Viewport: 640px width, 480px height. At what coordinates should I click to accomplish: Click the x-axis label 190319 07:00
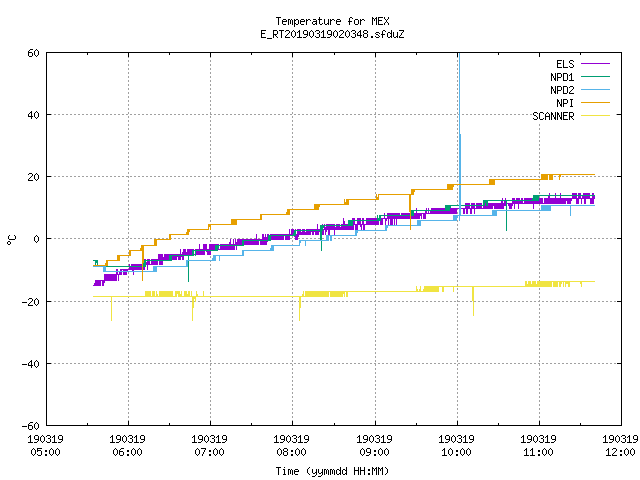point(209,446)
